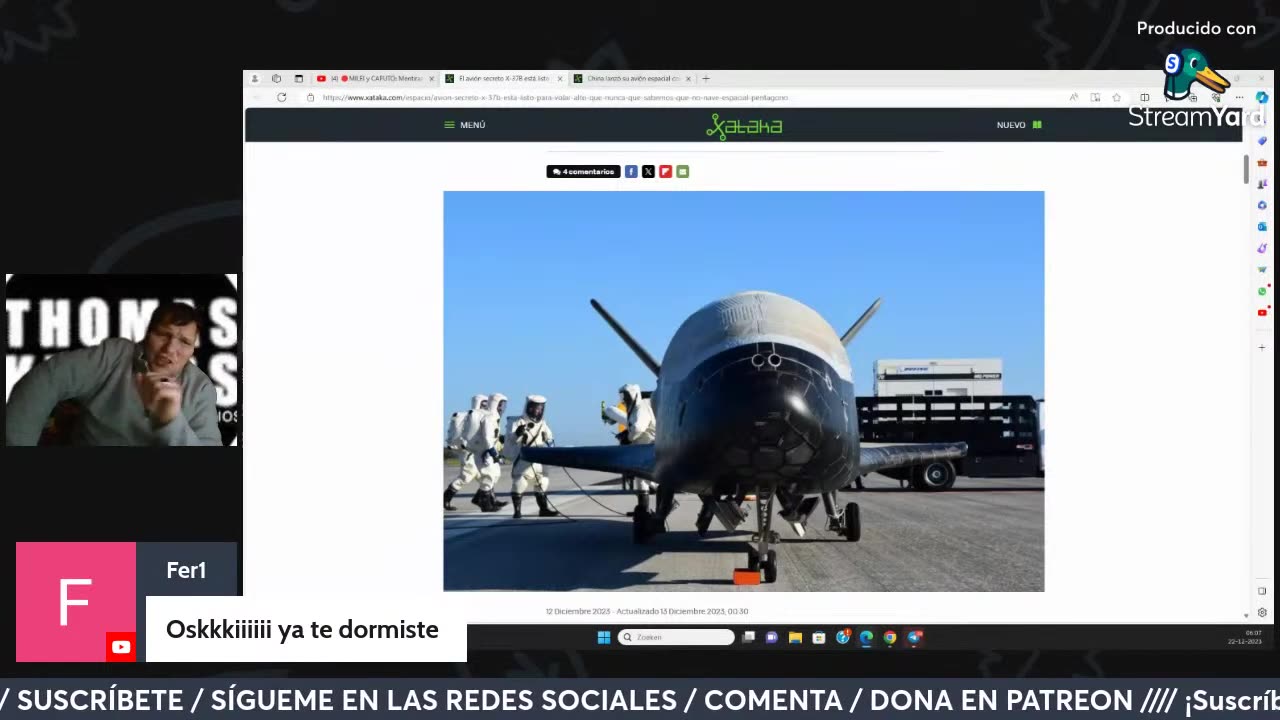Open Microsoft Edge from taskbar

866,637
